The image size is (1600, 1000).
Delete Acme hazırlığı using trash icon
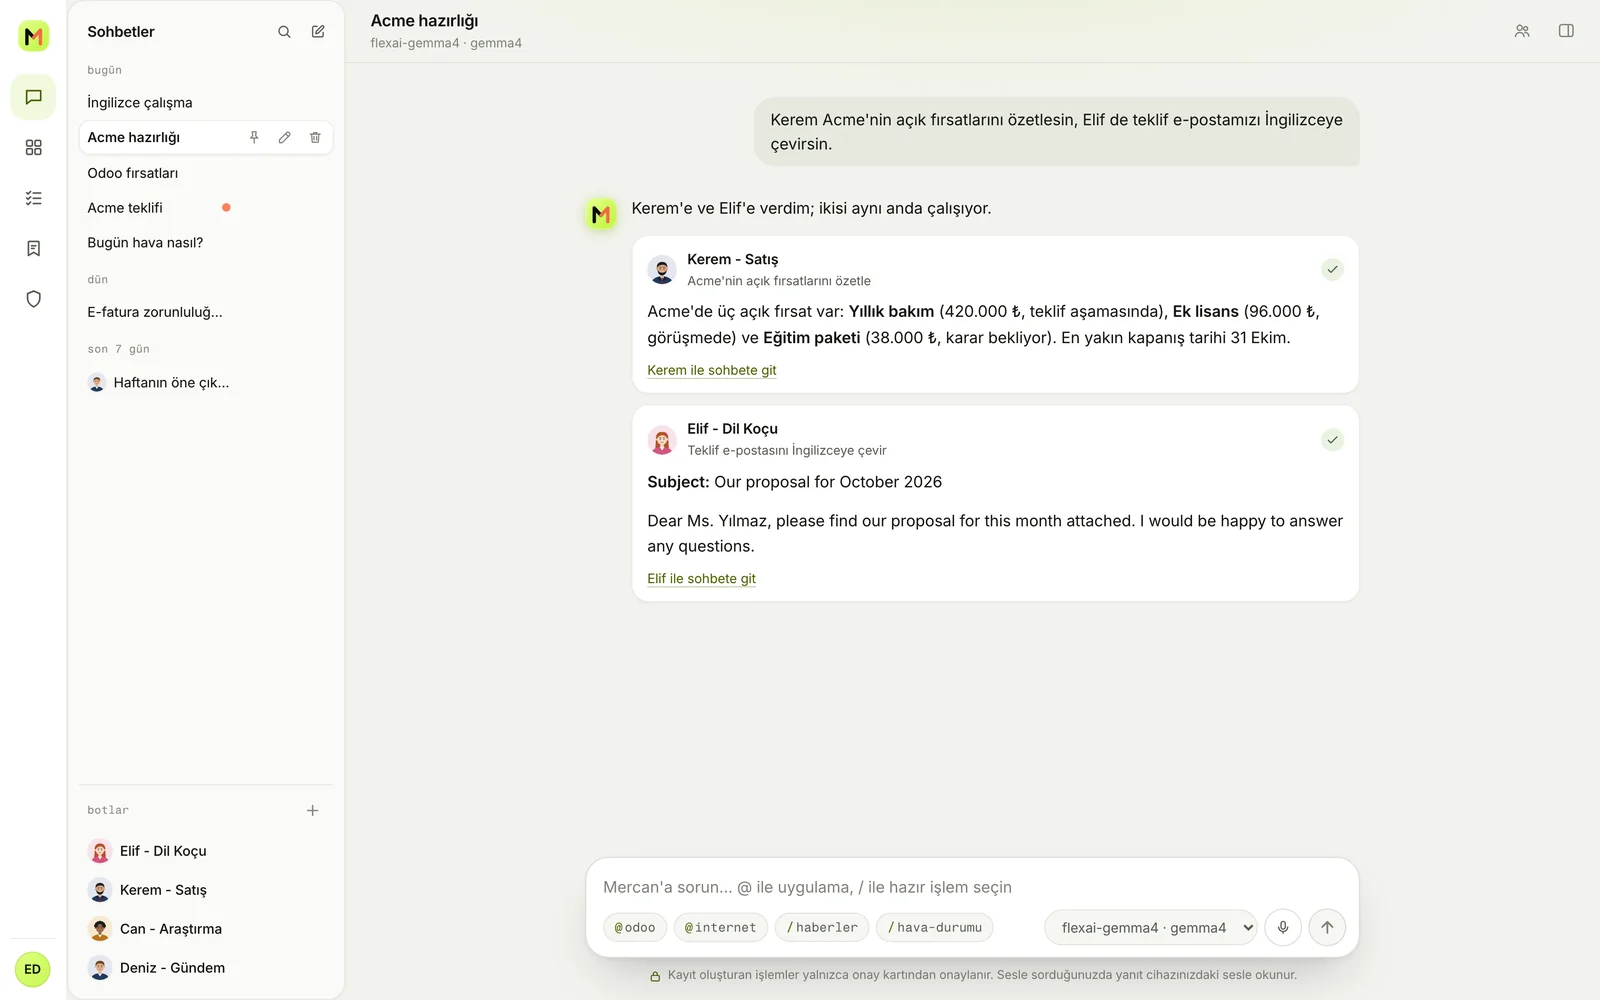pos(315,138)
